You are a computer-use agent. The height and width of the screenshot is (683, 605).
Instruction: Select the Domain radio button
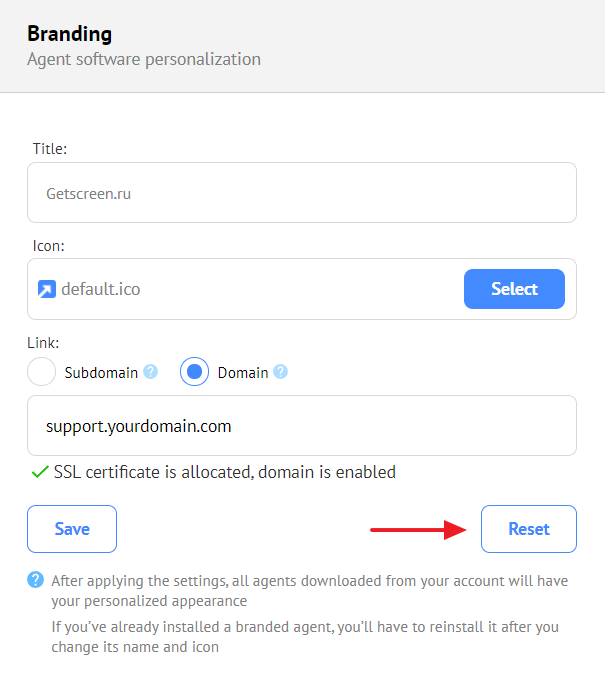194,372
